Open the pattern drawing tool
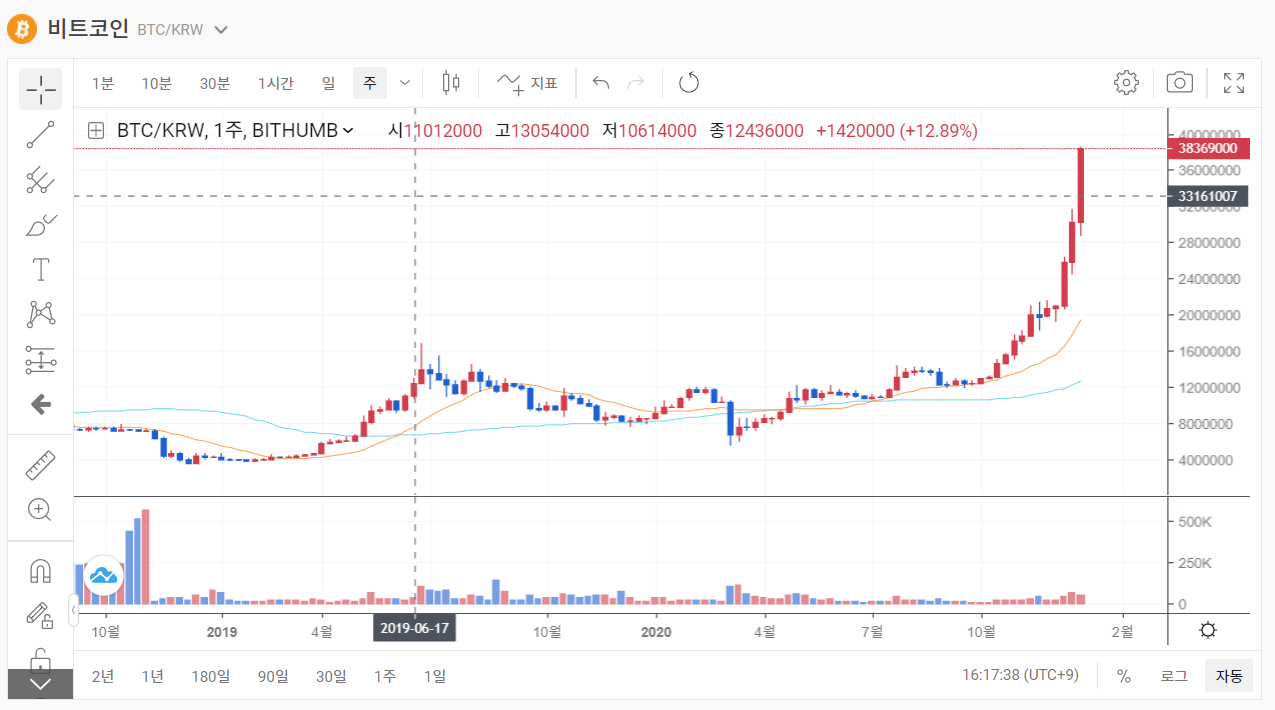The width and height of the screenshot is (1275, 710). pos(40,315)
